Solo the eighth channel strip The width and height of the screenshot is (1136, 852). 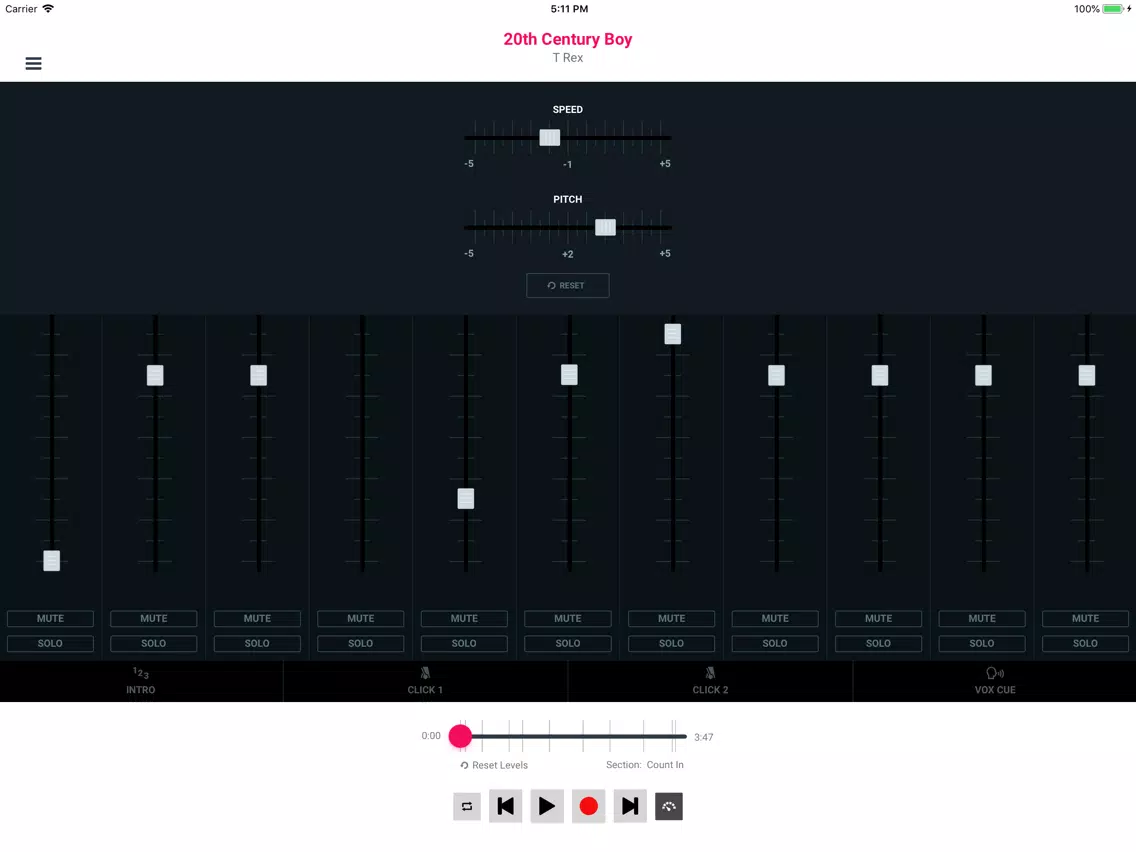775,643
